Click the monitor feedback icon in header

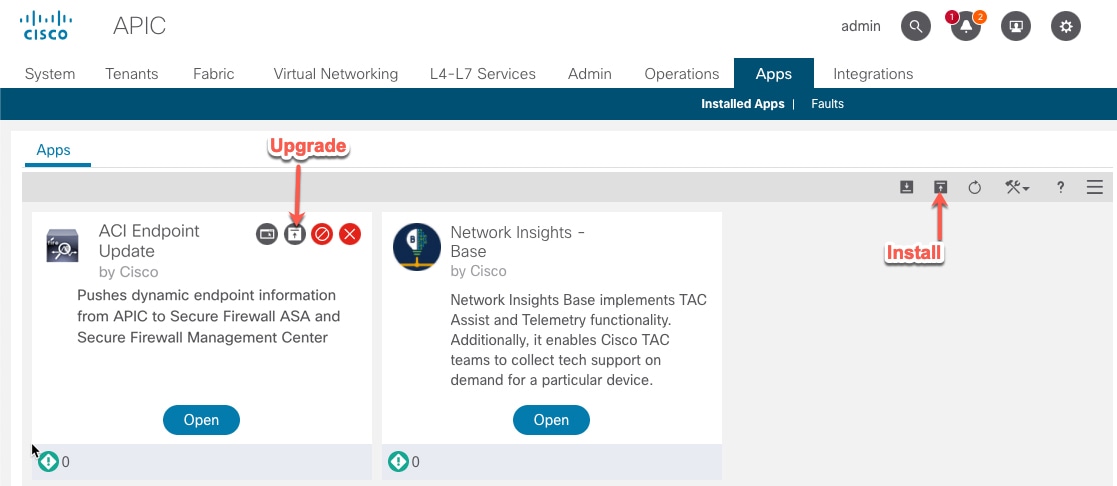tap(1016, 26)
